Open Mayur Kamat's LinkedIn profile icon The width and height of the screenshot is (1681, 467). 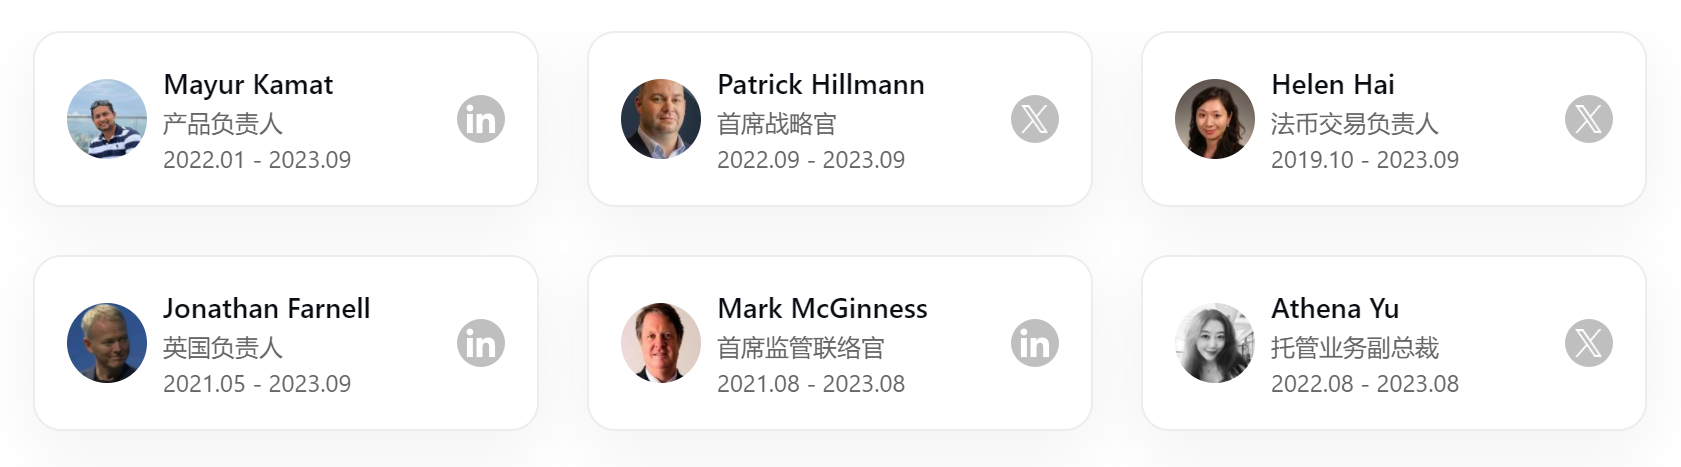point(481,120)
